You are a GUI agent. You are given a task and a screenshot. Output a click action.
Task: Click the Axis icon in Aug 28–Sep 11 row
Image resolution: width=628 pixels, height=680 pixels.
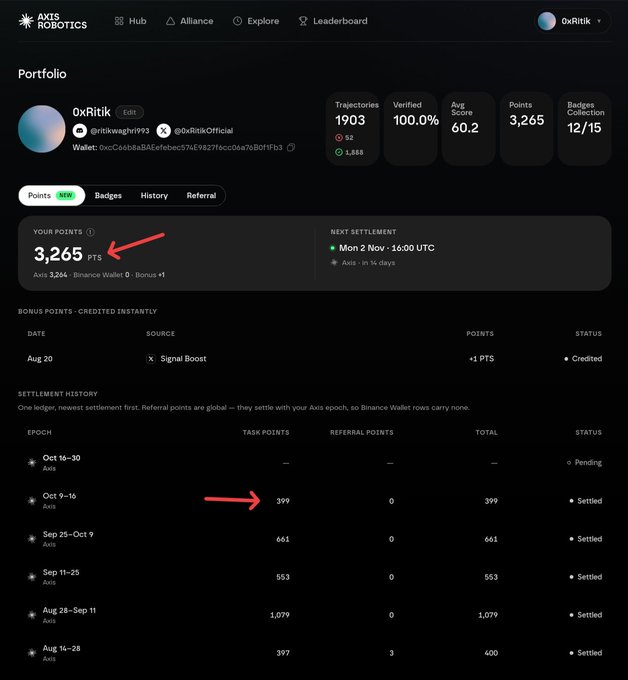click(x=32, y=615)
